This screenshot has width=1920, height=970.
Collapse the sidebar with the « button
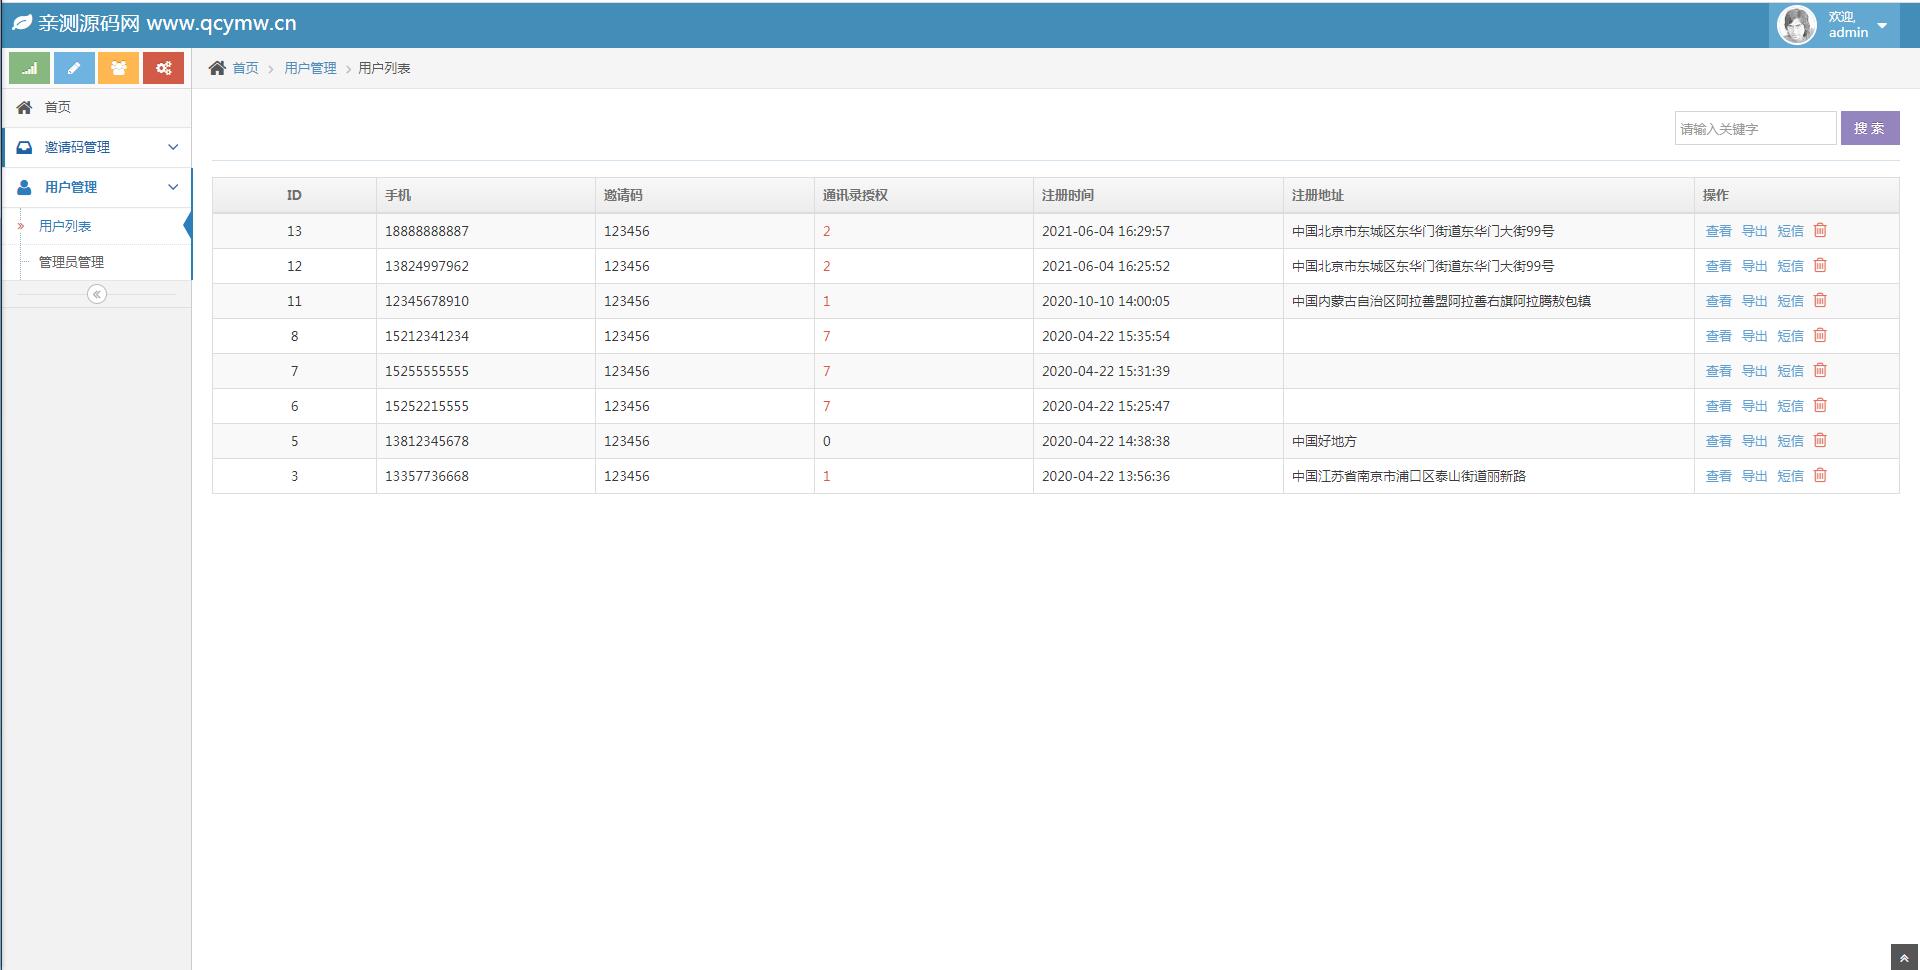tap(96, 294)
